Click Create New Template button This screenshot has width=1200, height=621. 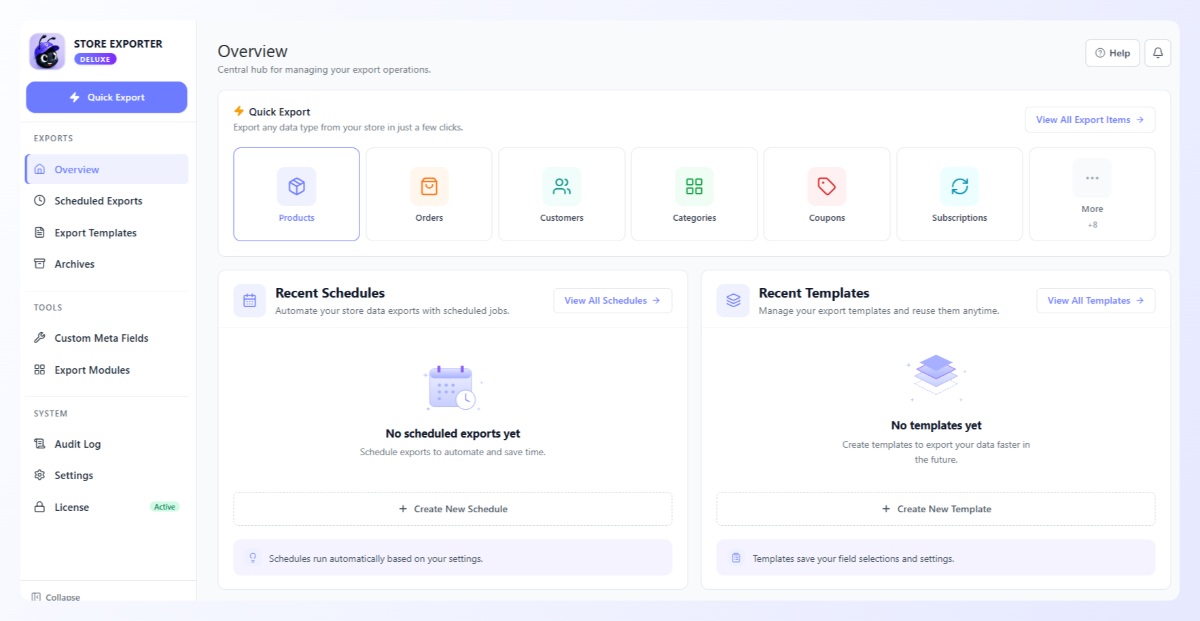936,509
